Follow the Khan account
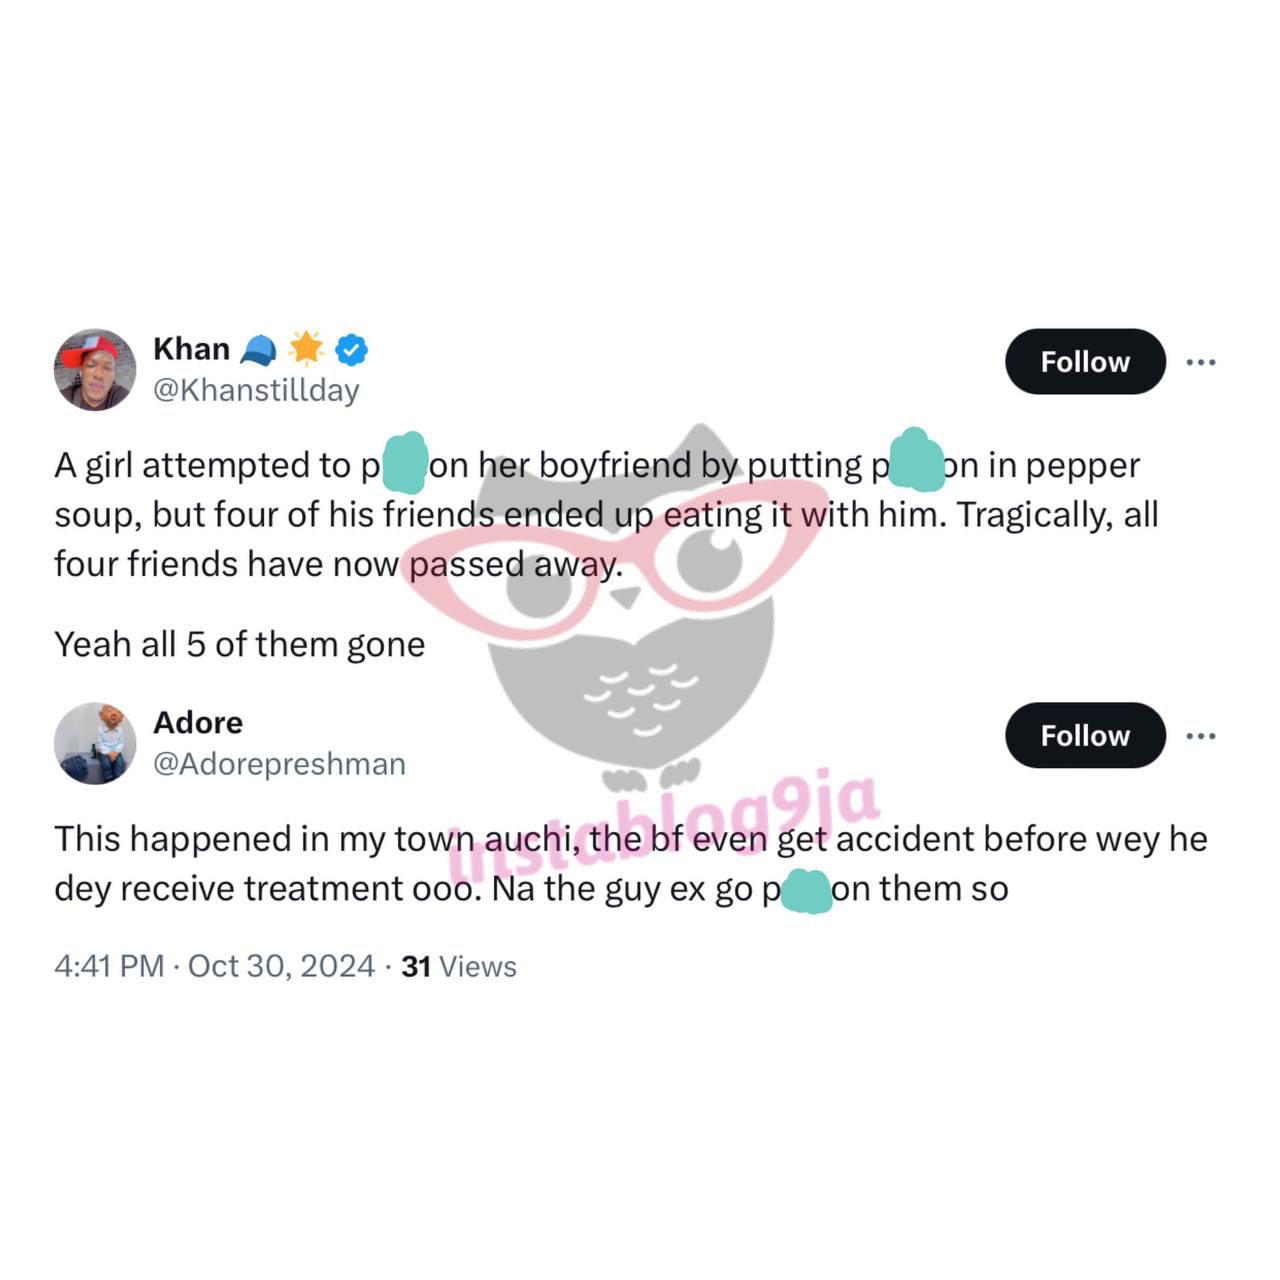This screenshot has height=1280, width=1280. pos(1085,361)
